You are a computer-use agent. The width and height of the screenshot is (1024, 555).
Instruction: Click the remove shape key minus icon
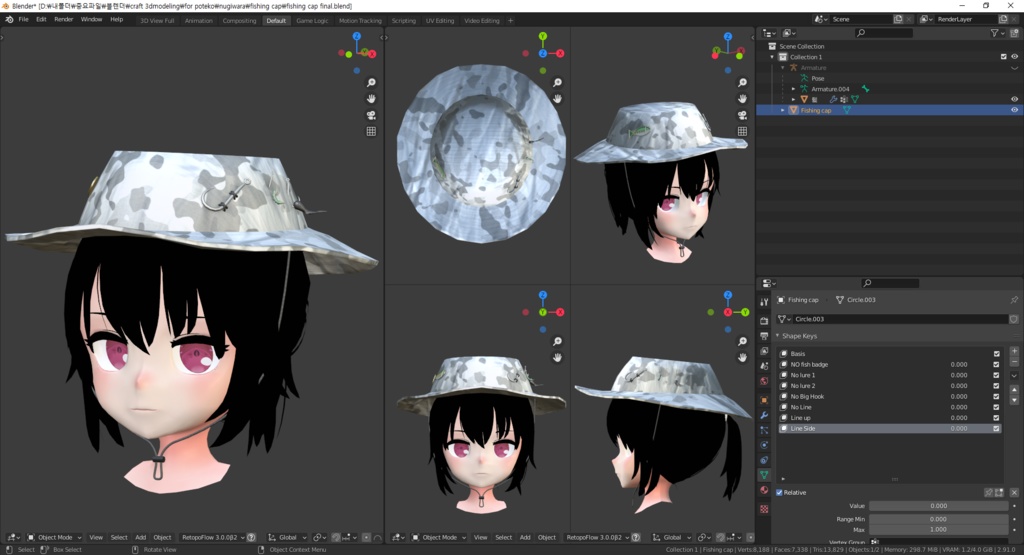pyautogui.click(x=1014, y=361)
